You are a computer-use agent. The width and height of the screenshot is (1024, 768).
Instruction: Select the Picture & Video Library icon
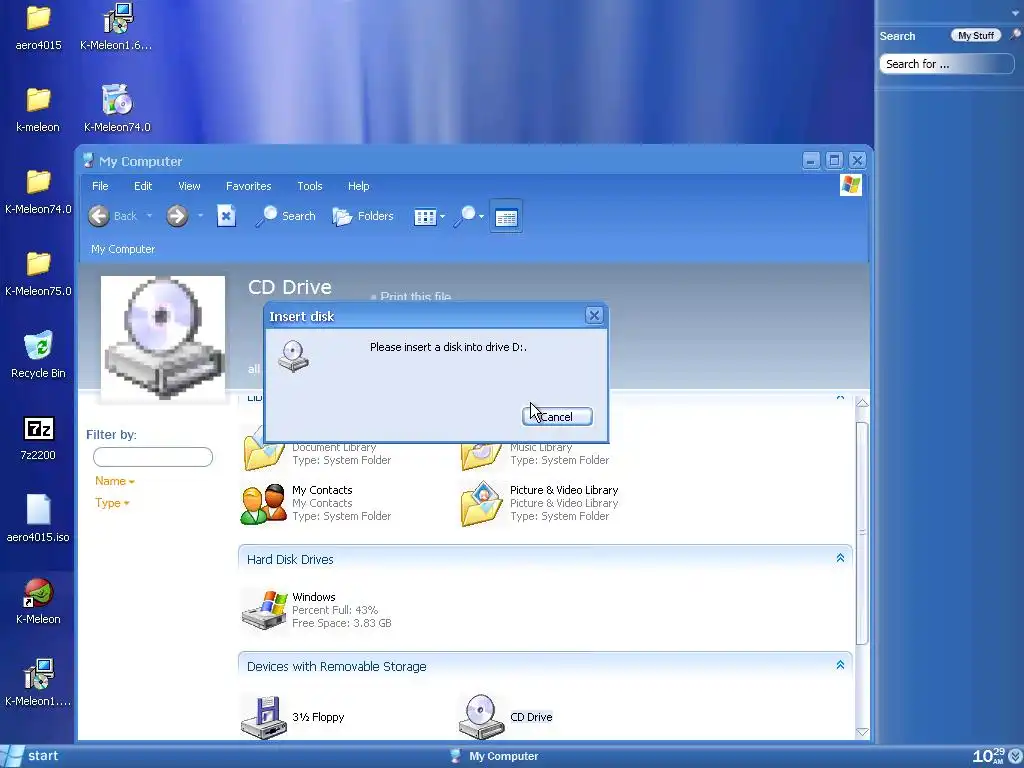coord(481,504)
